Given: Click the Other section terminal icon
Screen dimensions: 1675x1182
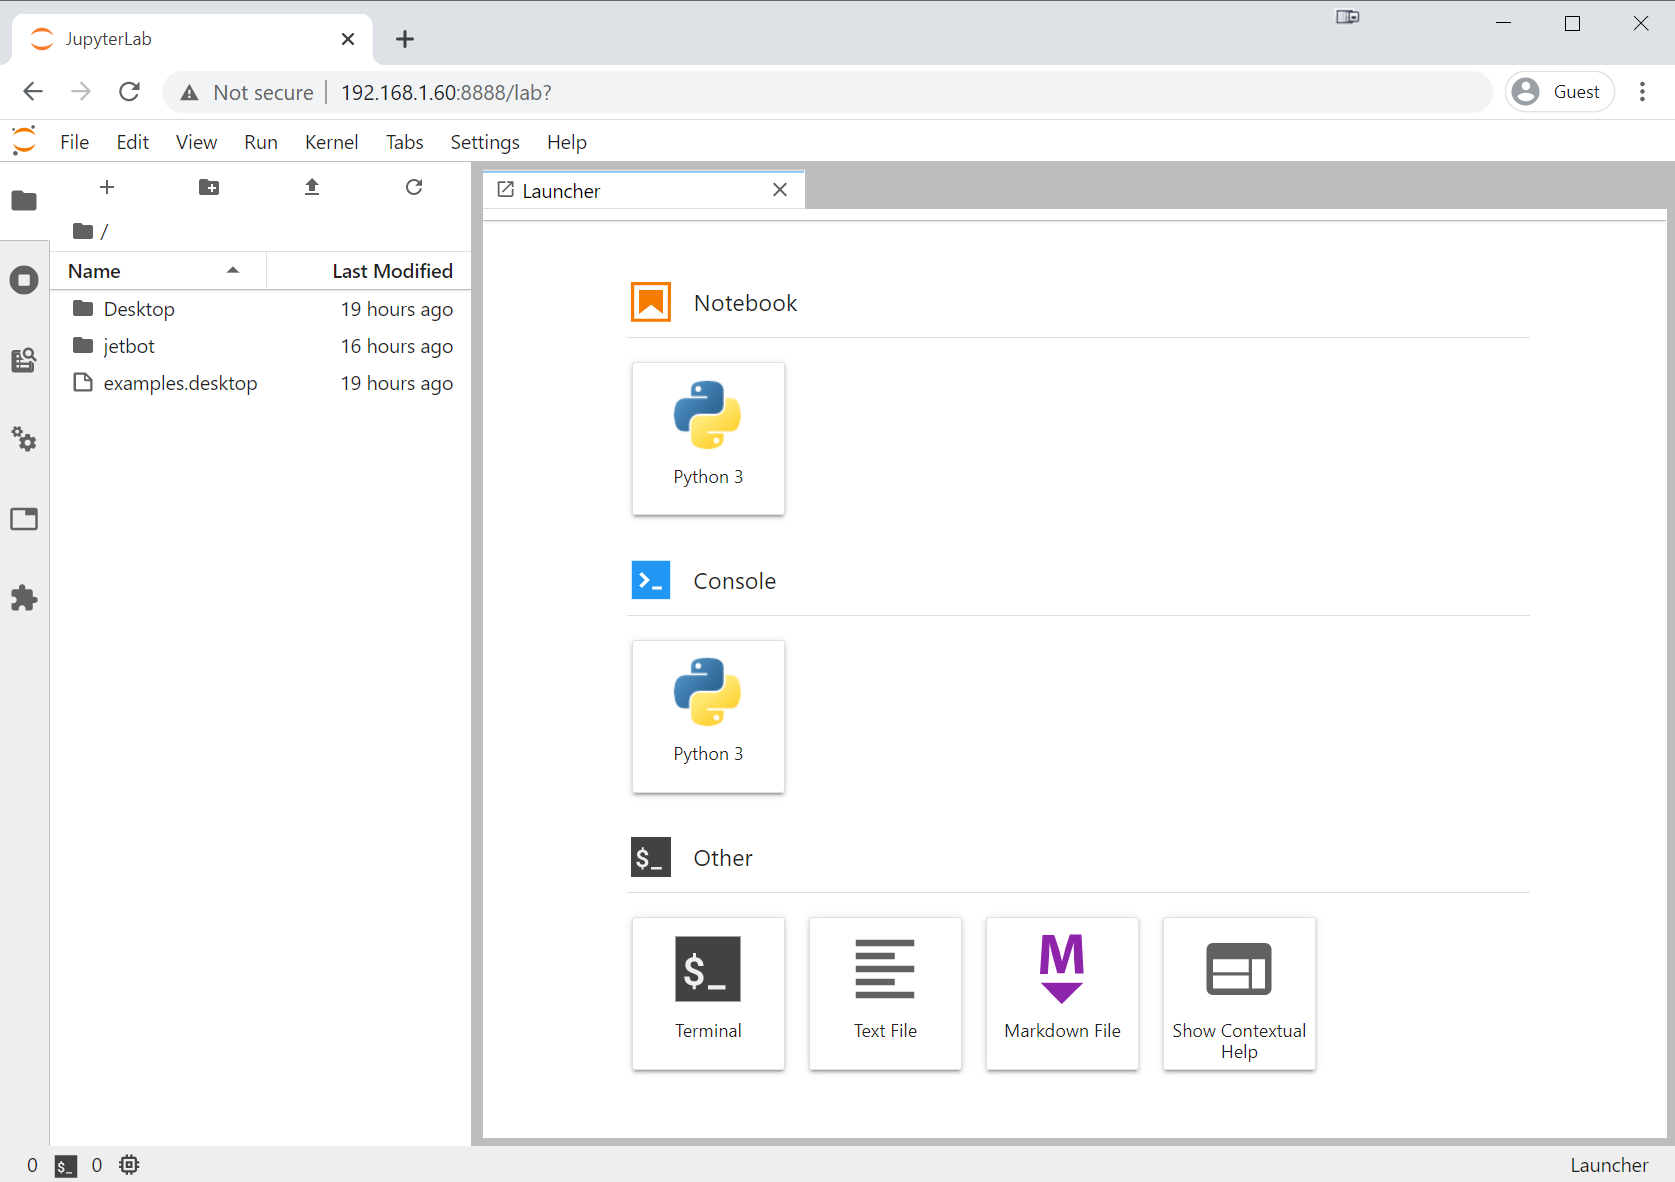Looking at the screenshot, I should coord(651,857).
